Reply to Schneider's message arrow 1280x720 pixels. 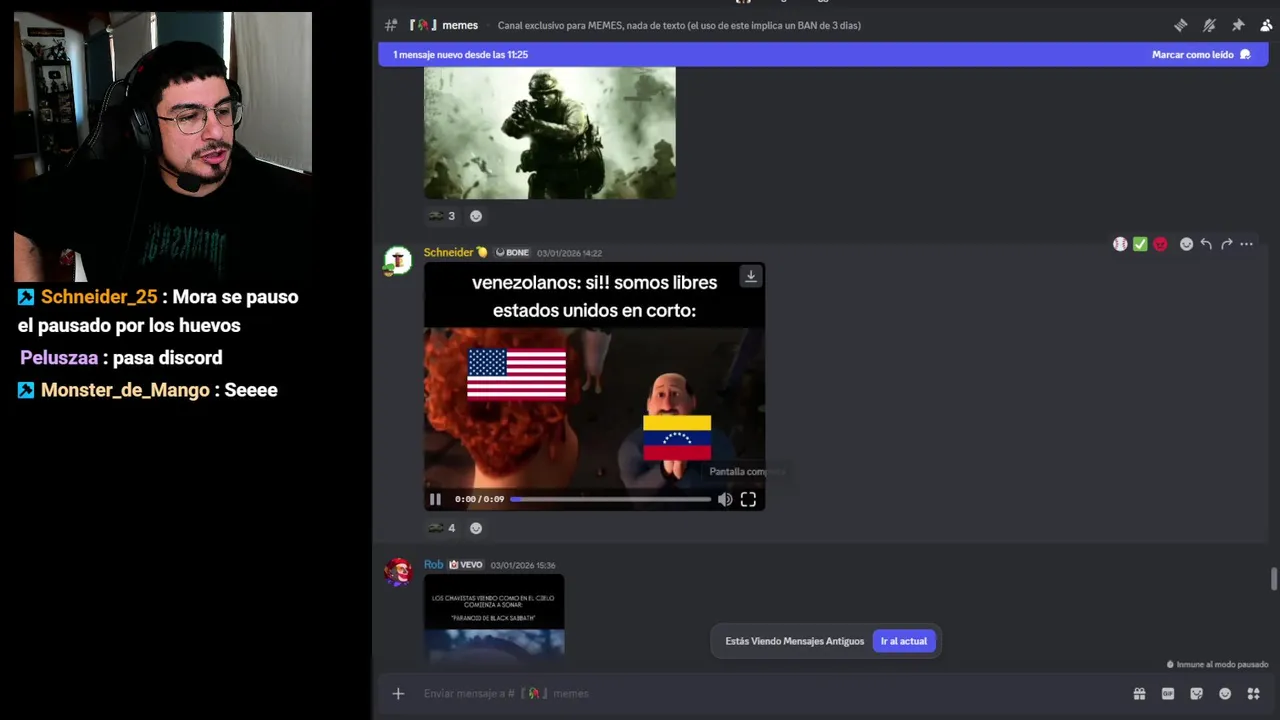(1206, 244)
